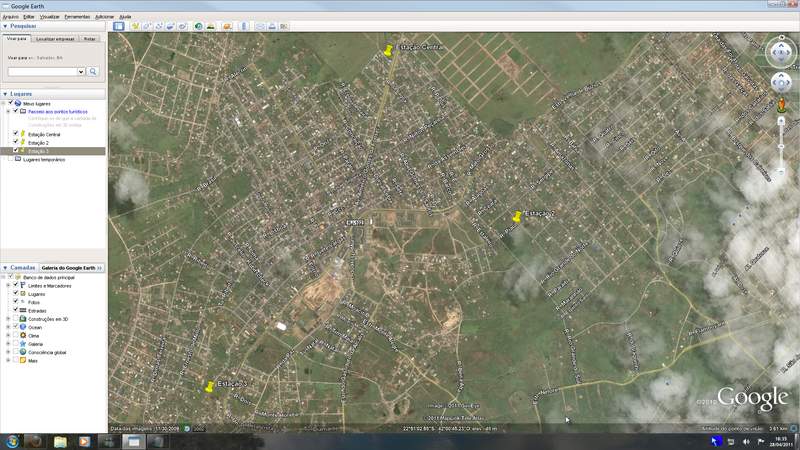Image resolution: width=800 pixels, height=450 pixels.
Task: Check the Lugares temporários checkbox
Action: click(x=11, y=159)
